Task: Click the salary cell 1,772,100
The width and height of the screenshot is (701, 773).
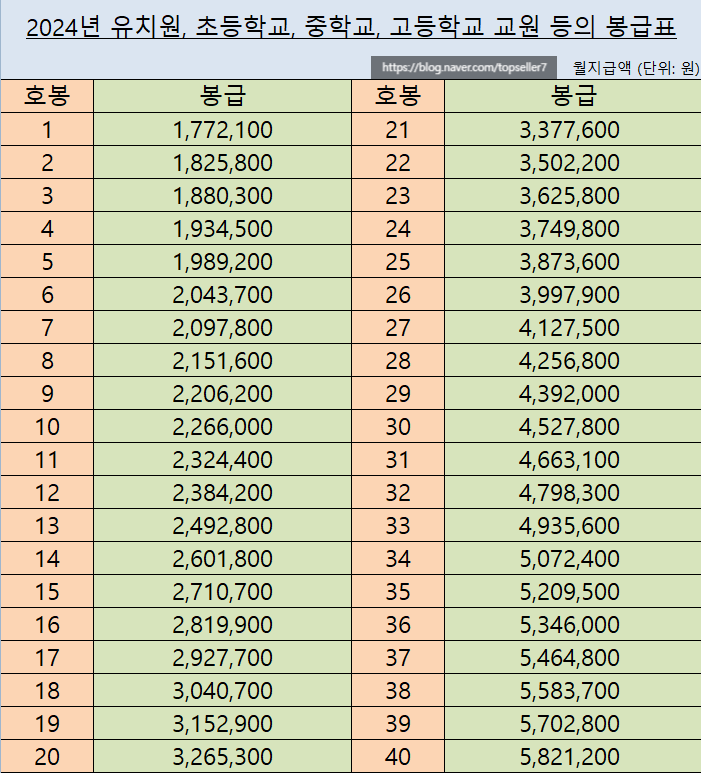Action: pyautogui.click(x=222, y=130)
